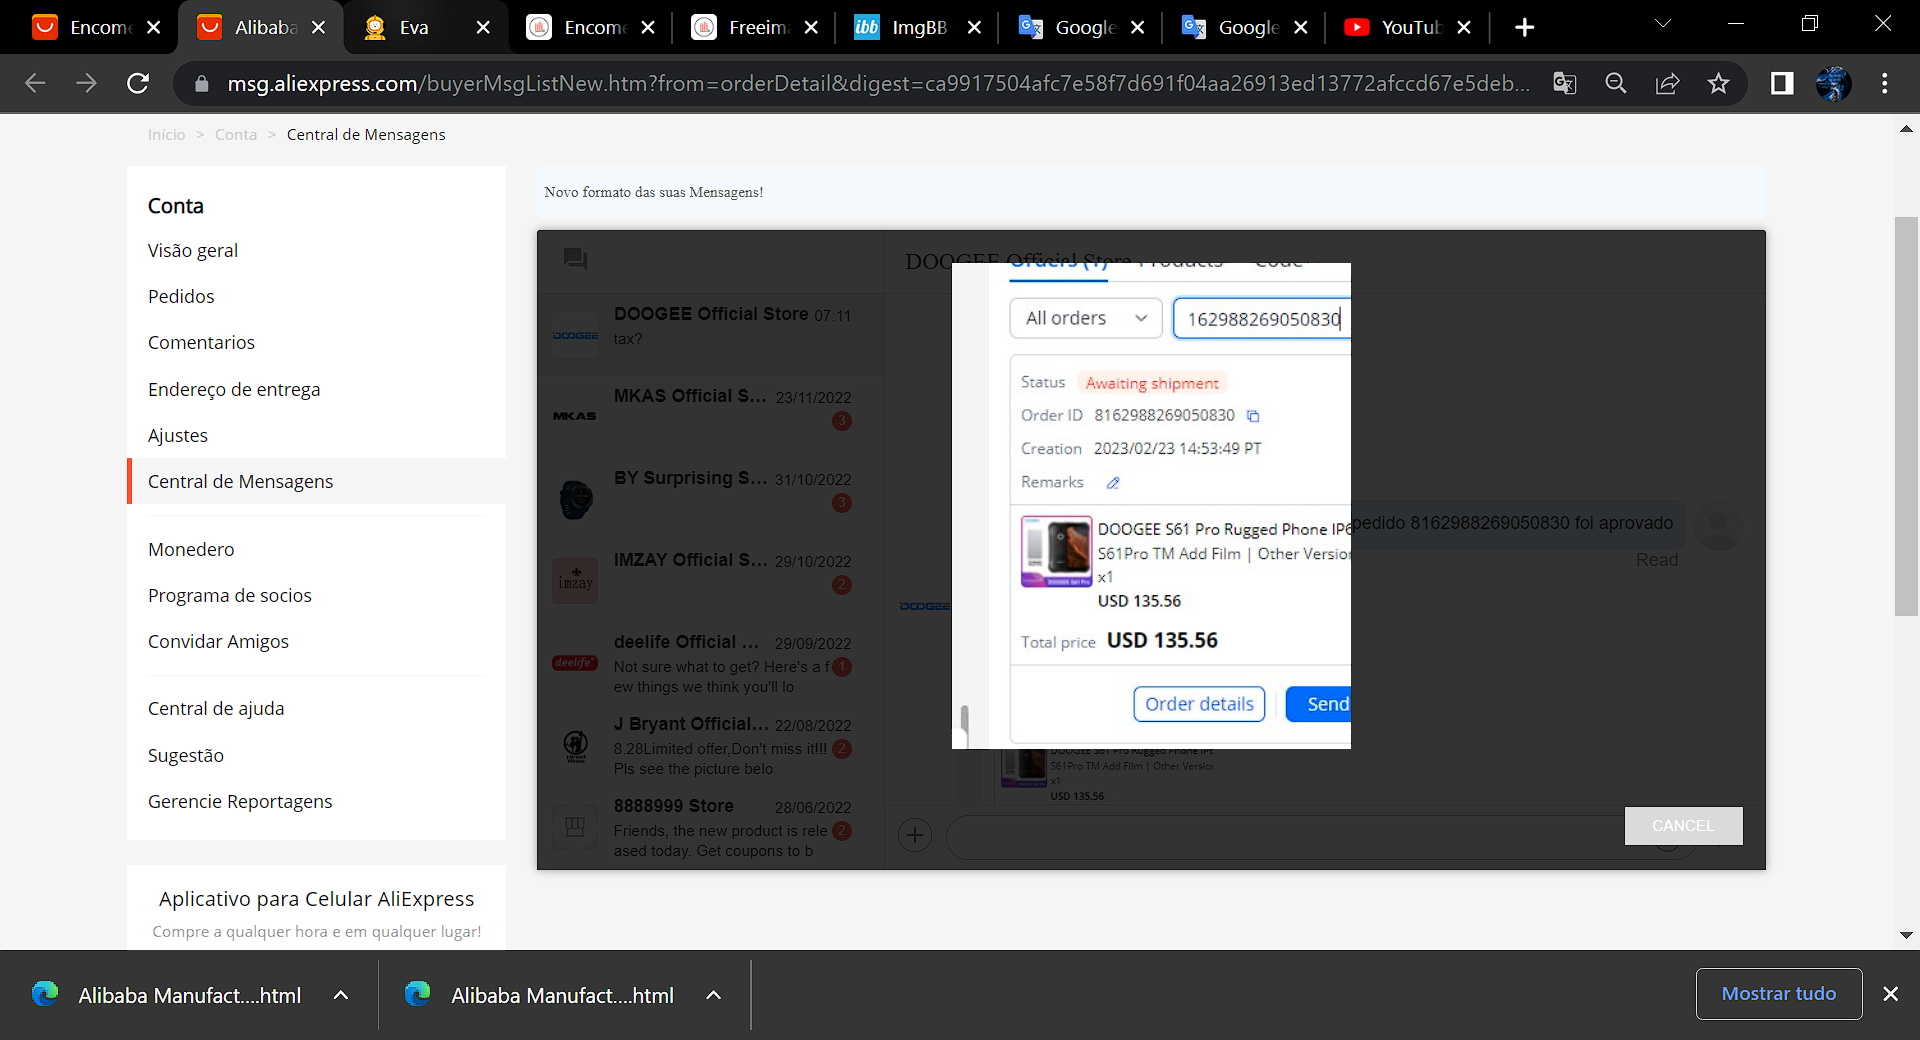Click the Conta breadcrumb link
1920x1040 pixels.
236,134
